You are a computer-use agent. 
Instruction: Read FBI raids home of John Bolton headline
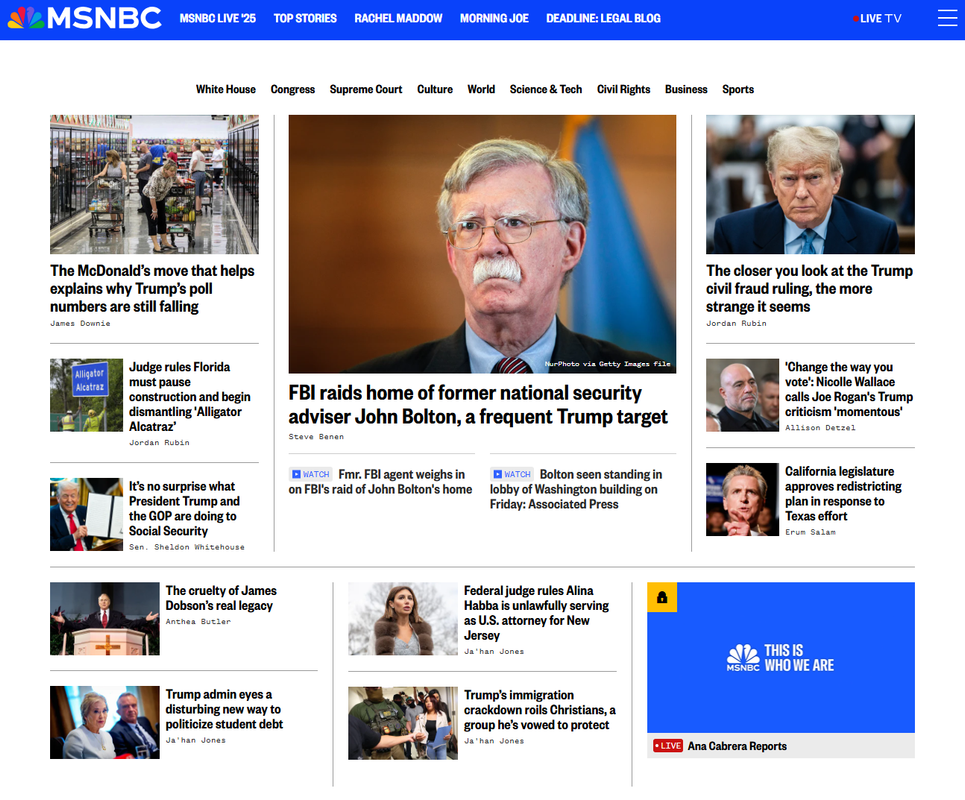tap(478, 405)
